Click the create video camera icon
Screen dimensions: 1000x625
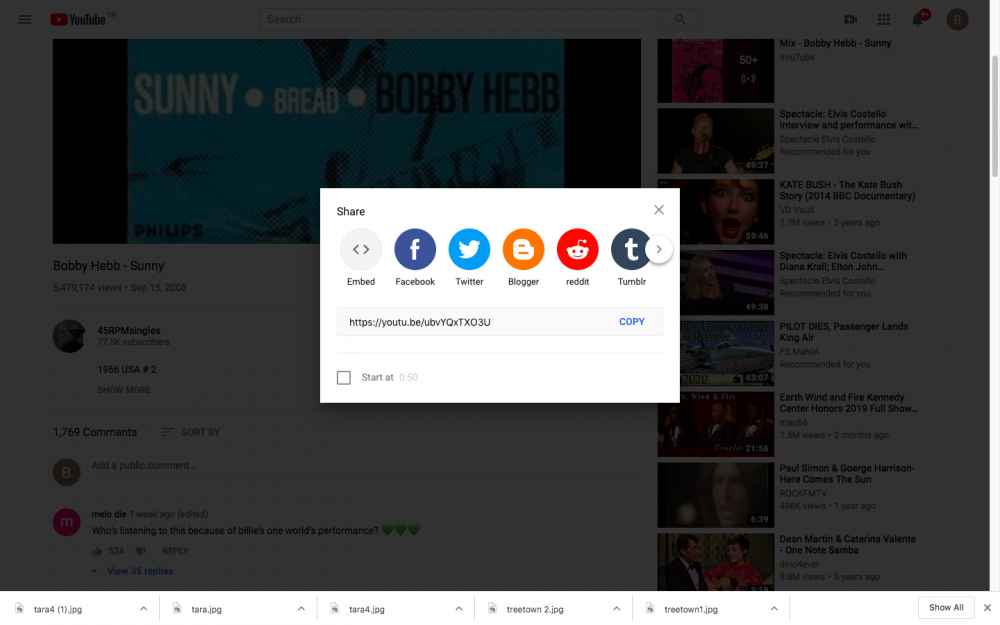(851, 19)
